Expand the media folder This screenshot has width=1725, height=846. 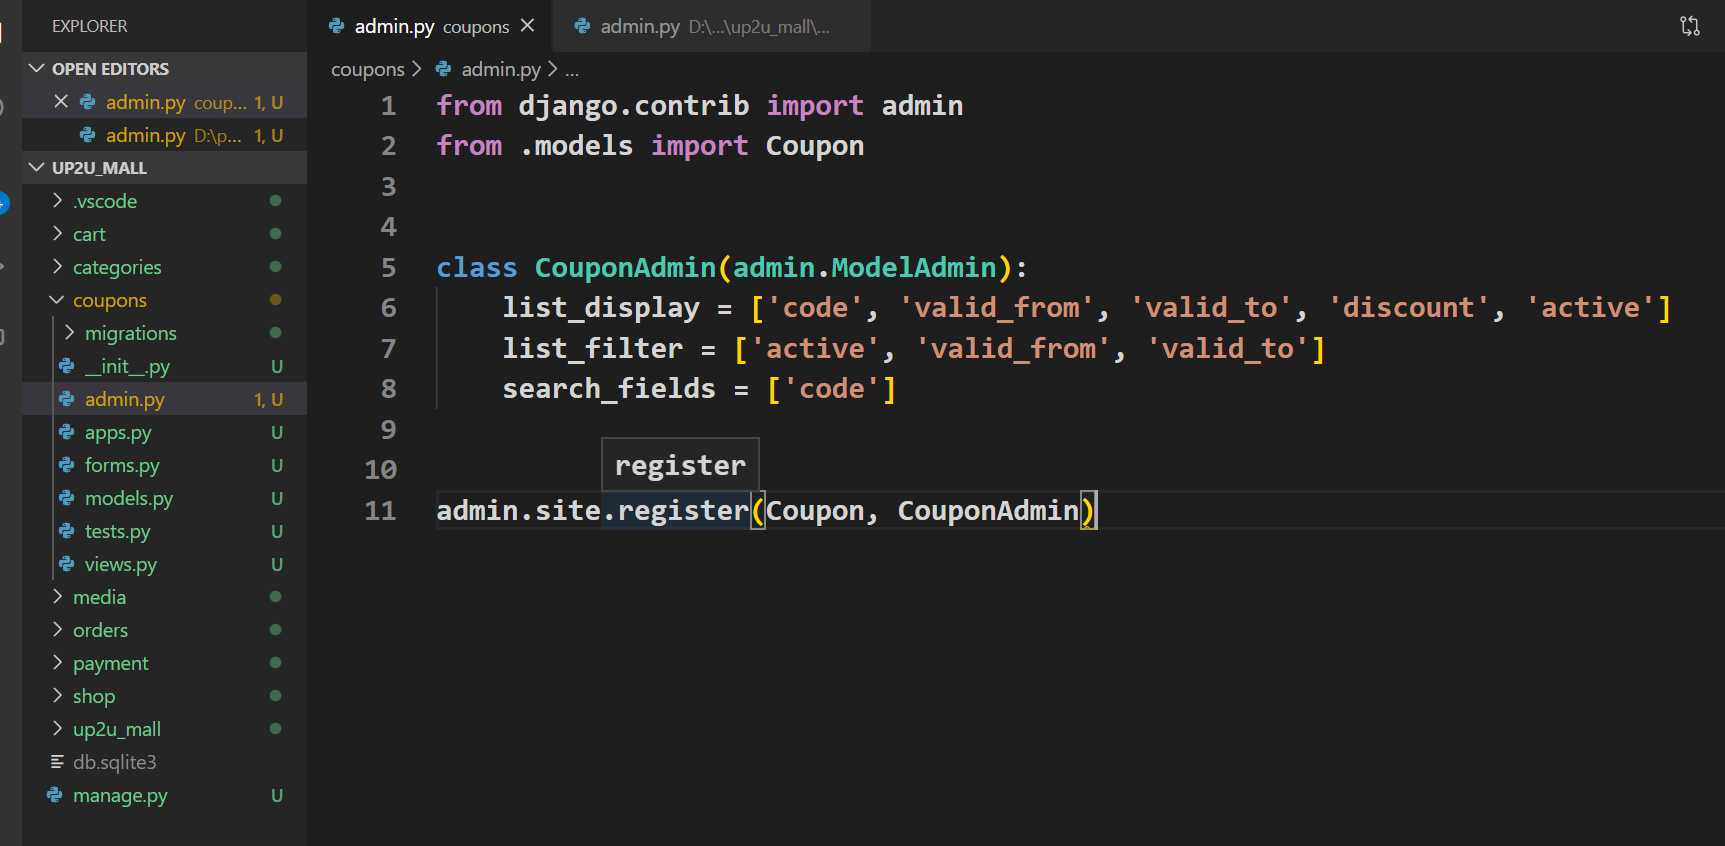point(165,597)
